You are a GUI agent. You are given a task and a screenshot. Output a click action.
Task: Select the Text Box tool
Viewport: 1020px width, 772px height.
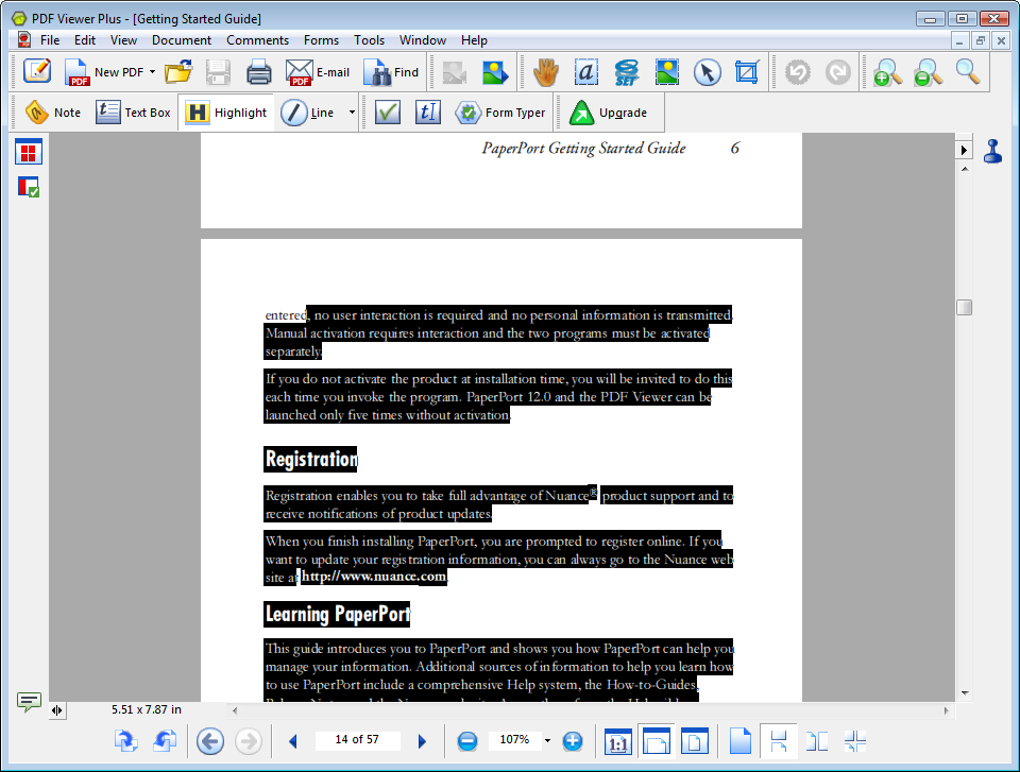pyautogui.click(x=133, y=113)
